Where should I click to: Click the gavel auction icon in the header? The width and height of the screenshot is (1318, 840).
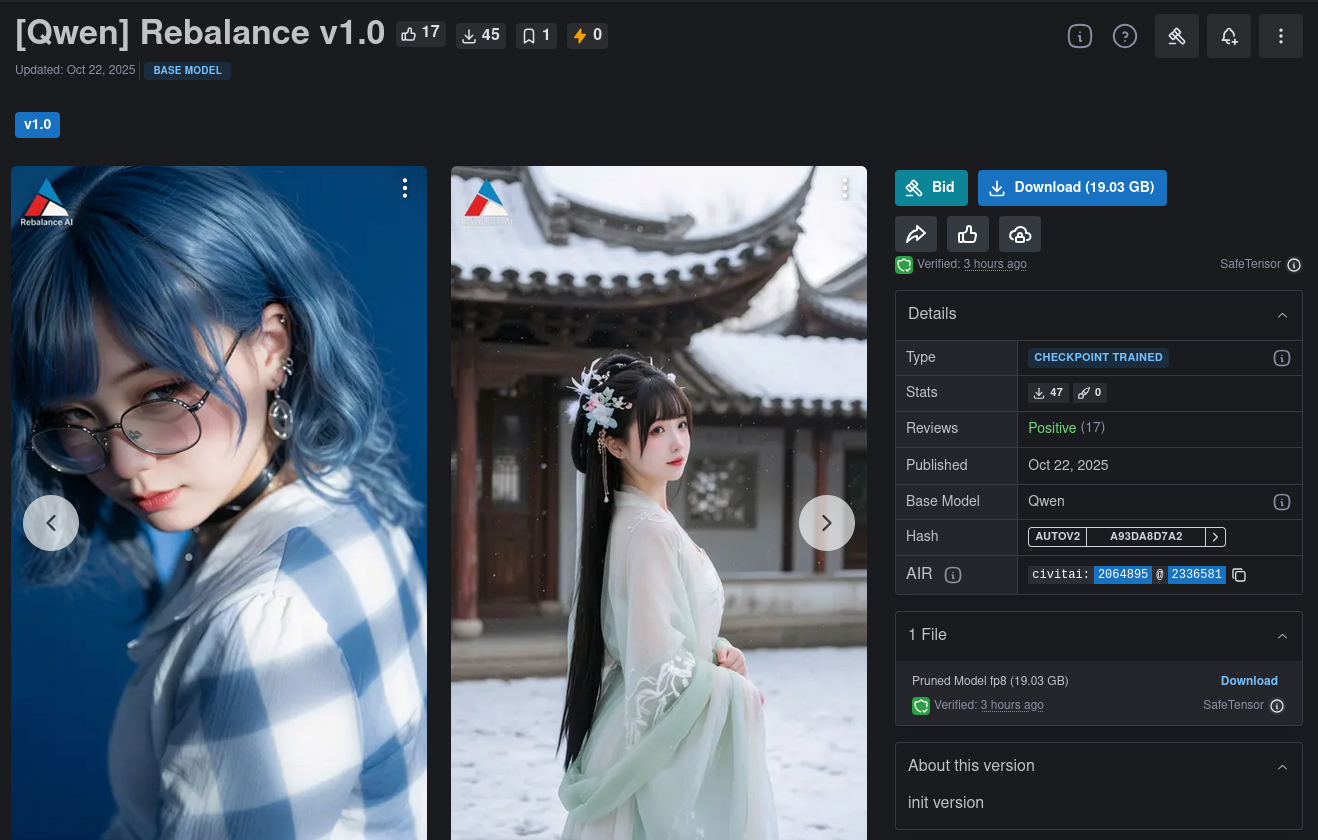click(x=1177, y=36)
